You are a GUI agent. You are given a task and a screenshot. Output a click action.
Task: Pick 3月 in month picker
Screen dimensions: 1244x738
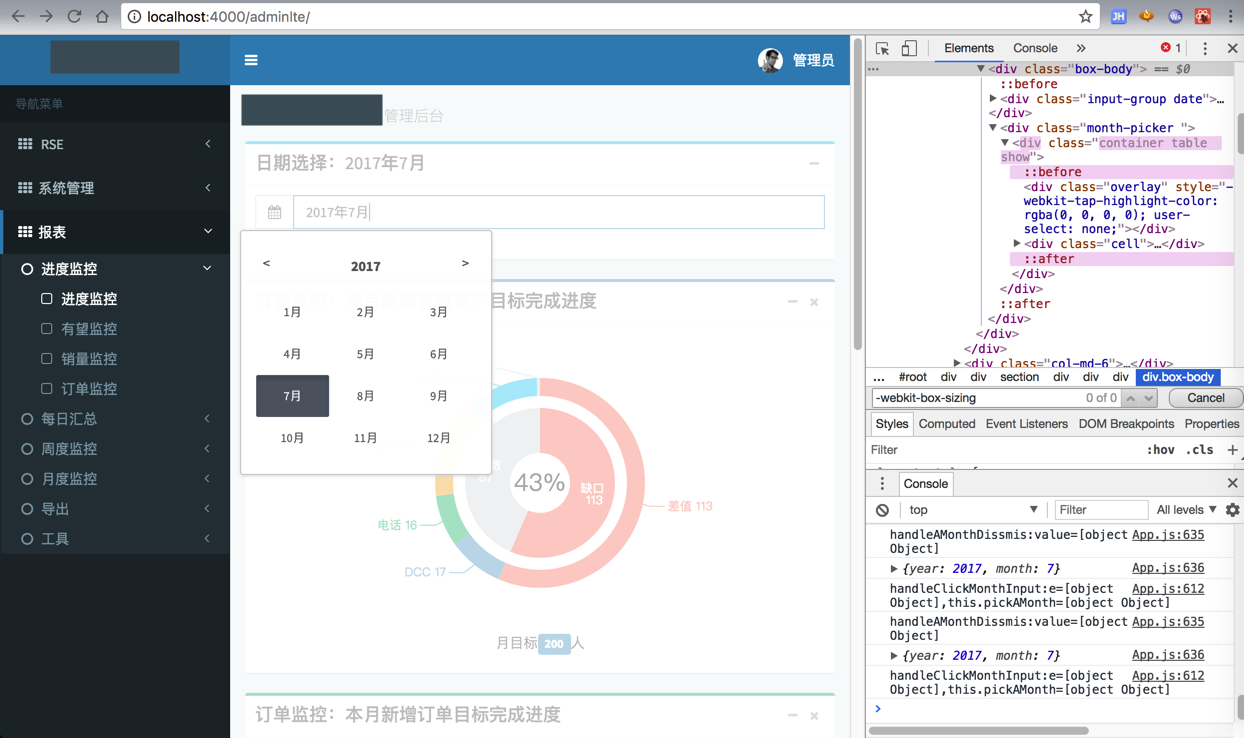[x=438, y=312]
